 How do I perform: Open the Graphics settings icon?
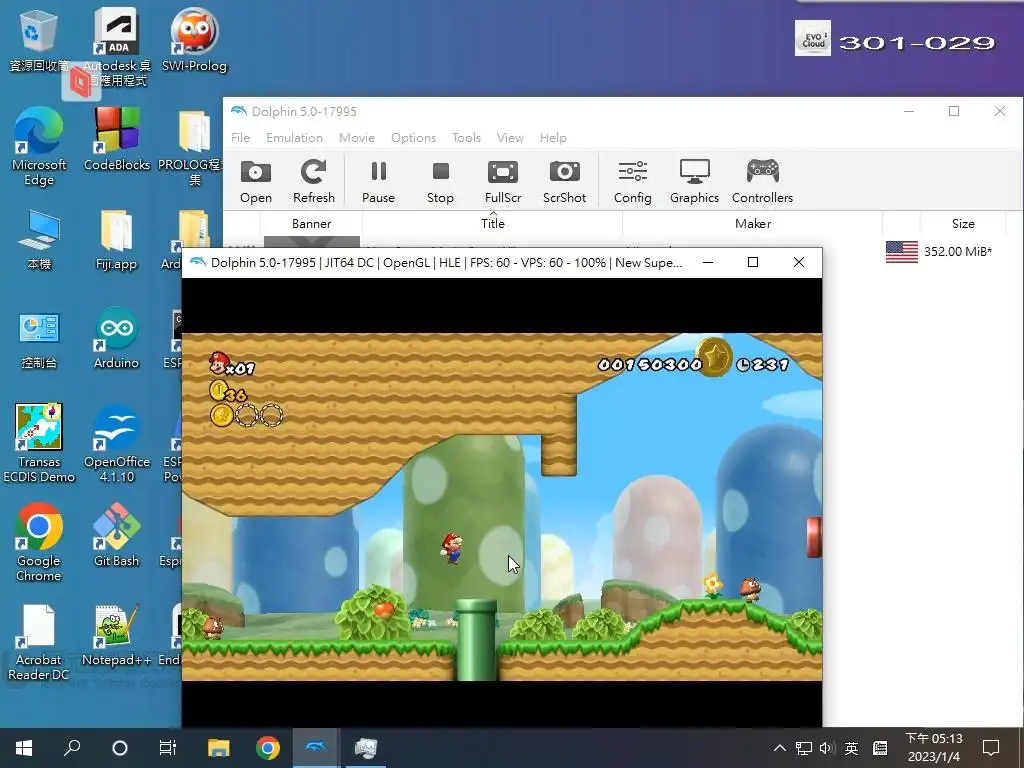pyautogui.click(x=694, y=182)
